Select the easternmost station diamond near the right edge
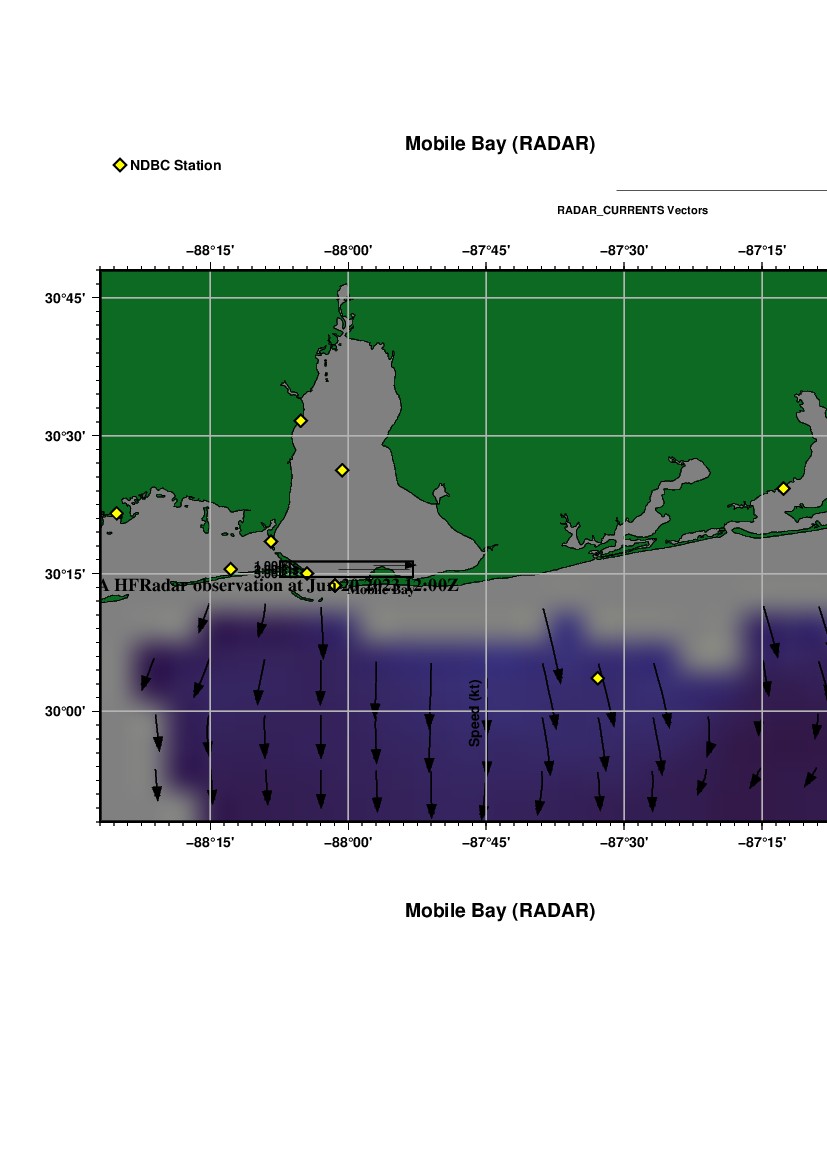This screenshot has height=1170, width=827. [783, 488]
